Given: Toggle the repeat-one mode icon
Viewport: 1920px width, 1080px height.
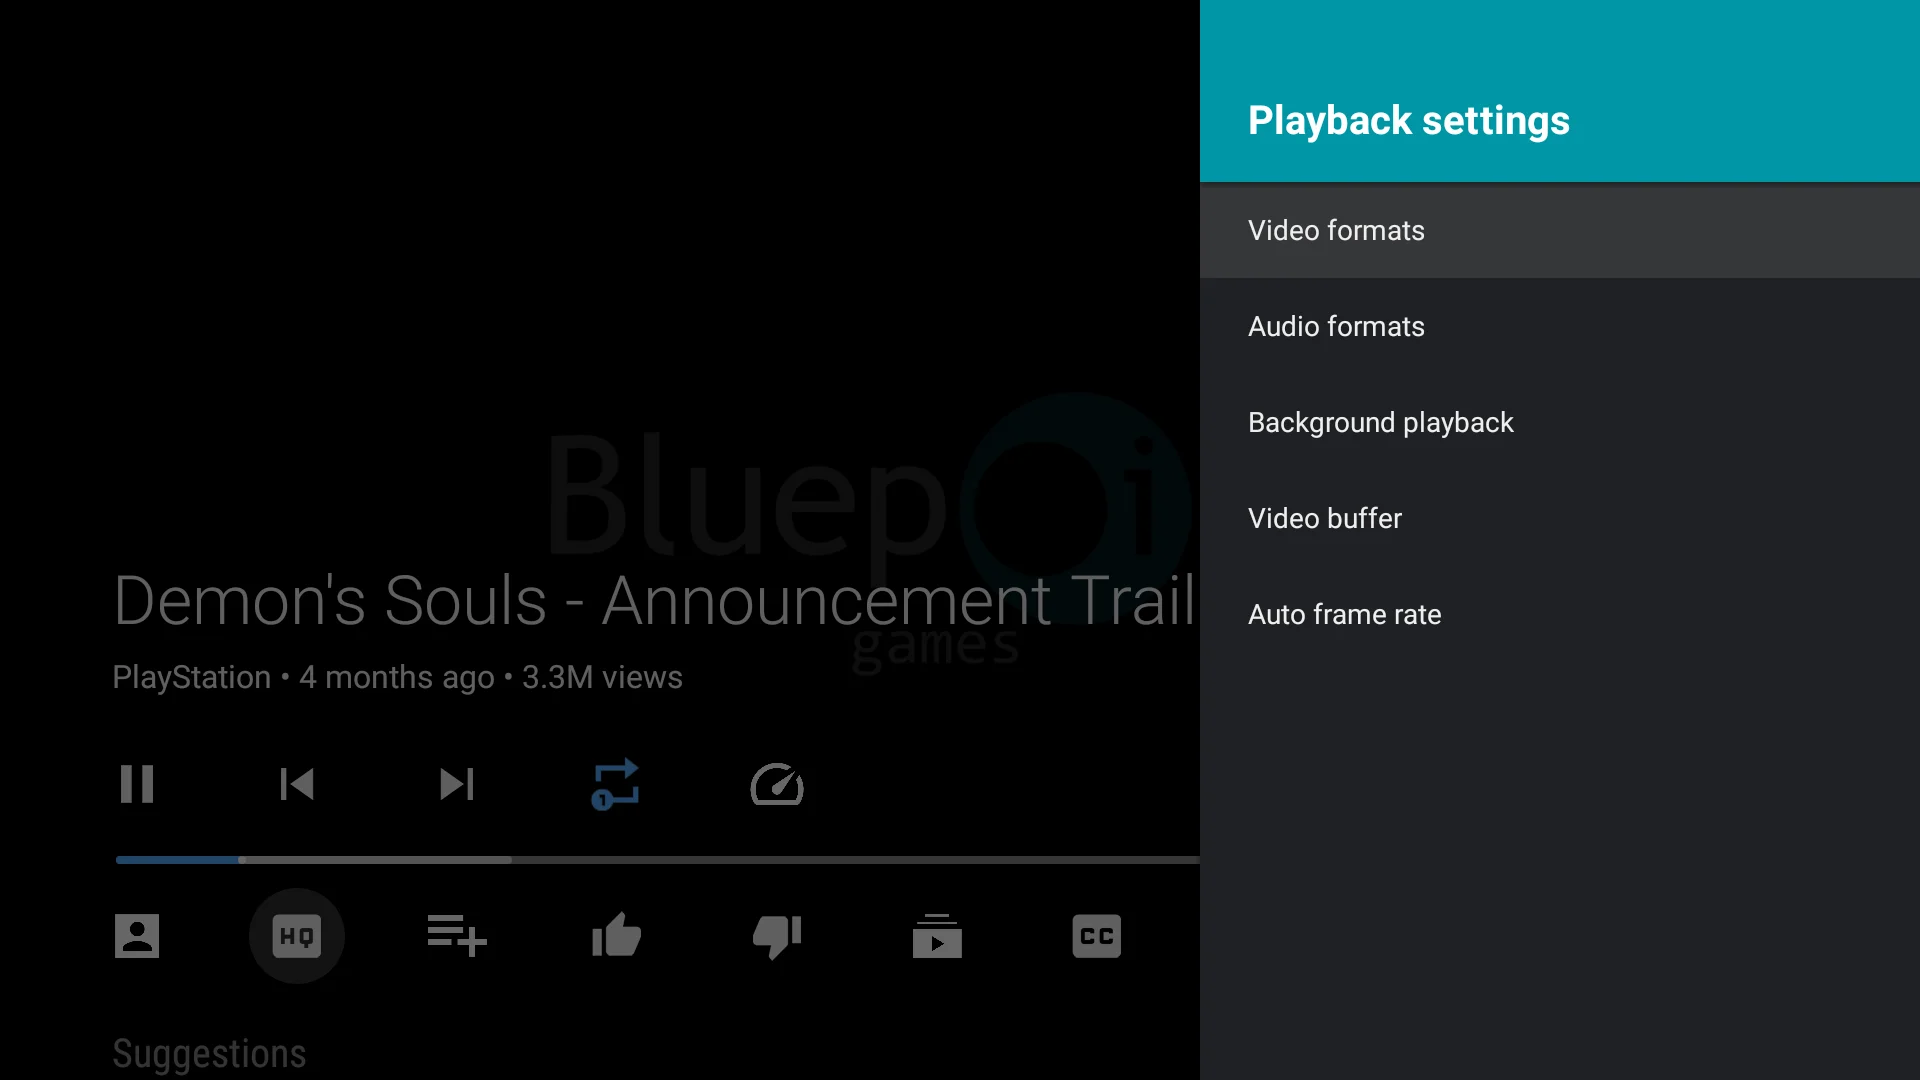Looking at the screenshot, I should (x=616, y=784).
